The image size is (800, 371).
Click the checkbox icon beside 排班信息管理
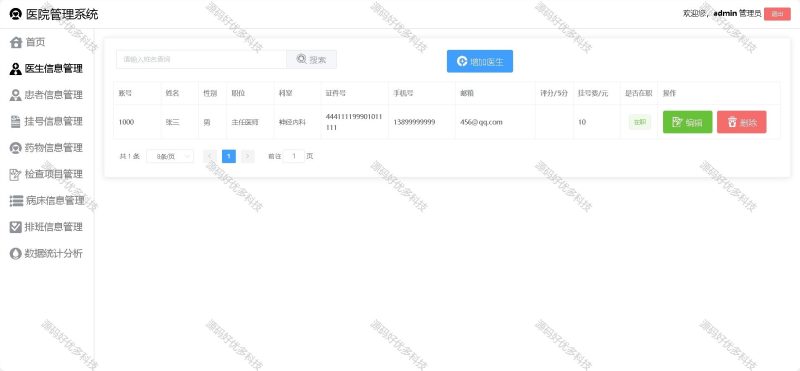click(16, 227)
